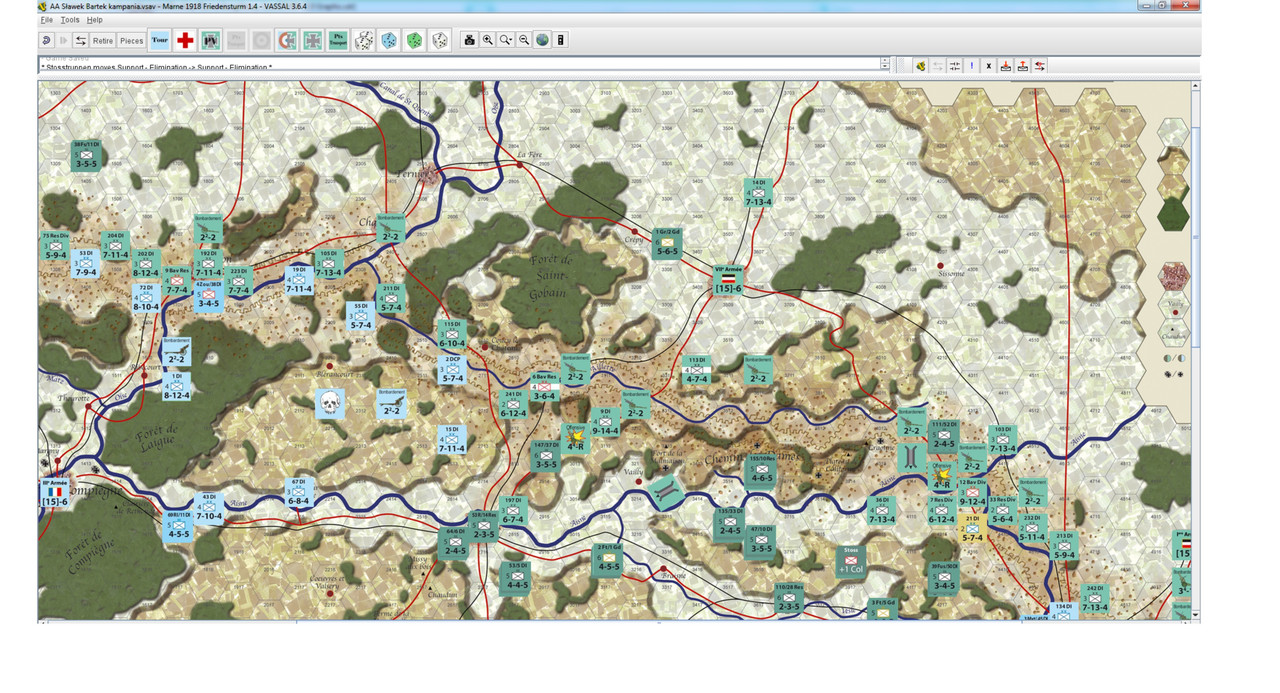This screenshot has width=1280, height=693.
Task: Select the 14 DI unit counter 7-13-4
Action: click(758, 194)
